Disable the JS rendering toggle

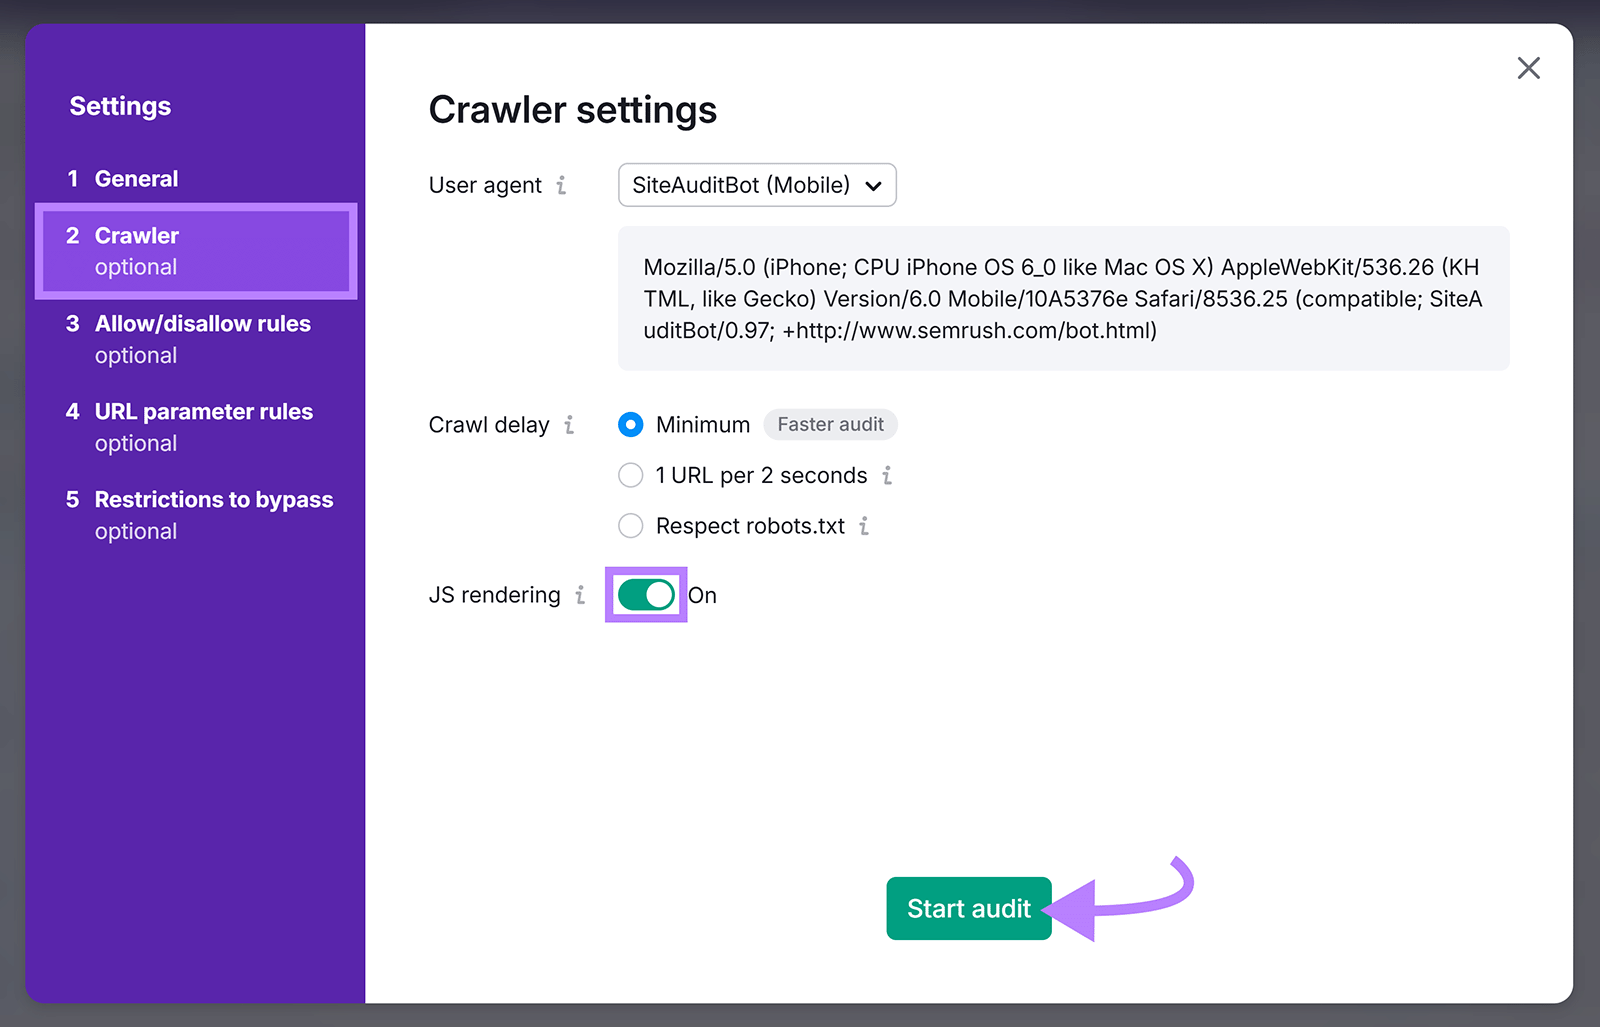pyautogui.click(x=645, y=595)
